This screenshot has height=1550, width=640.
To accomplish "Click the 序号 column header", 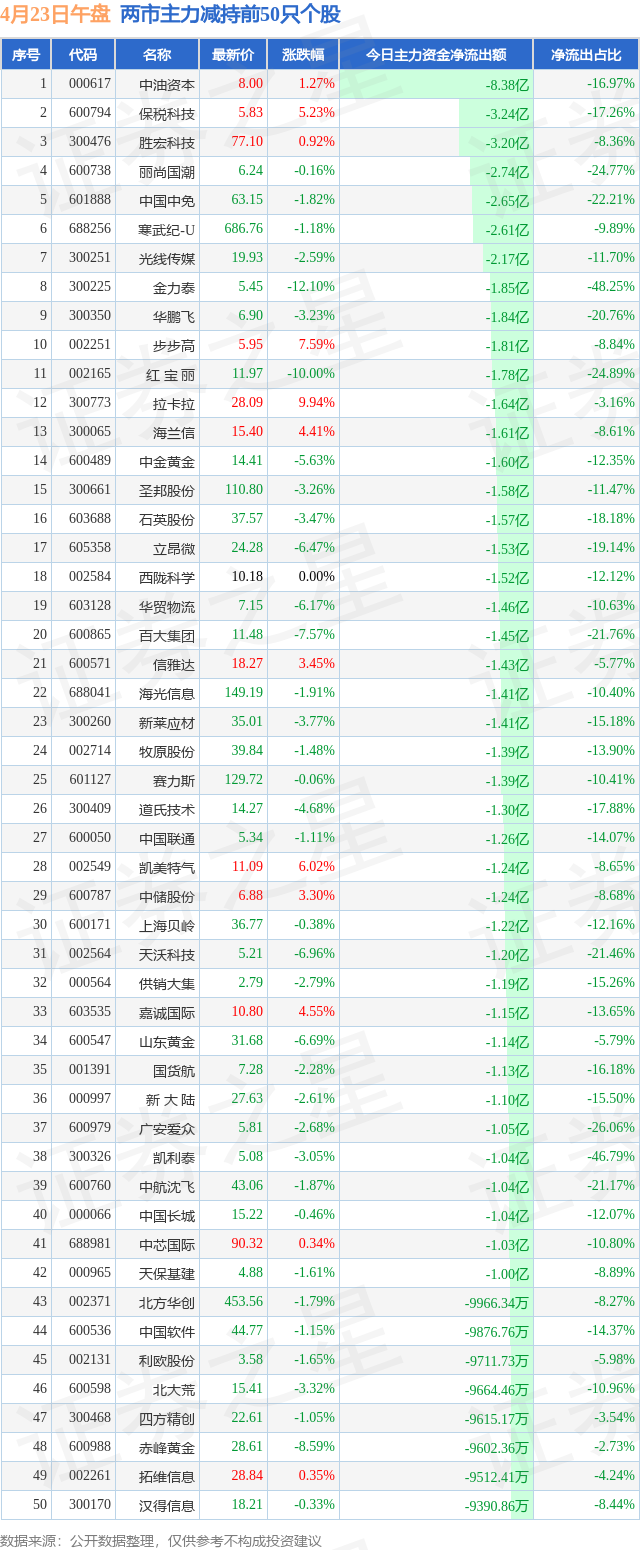I will pos(26,55).
